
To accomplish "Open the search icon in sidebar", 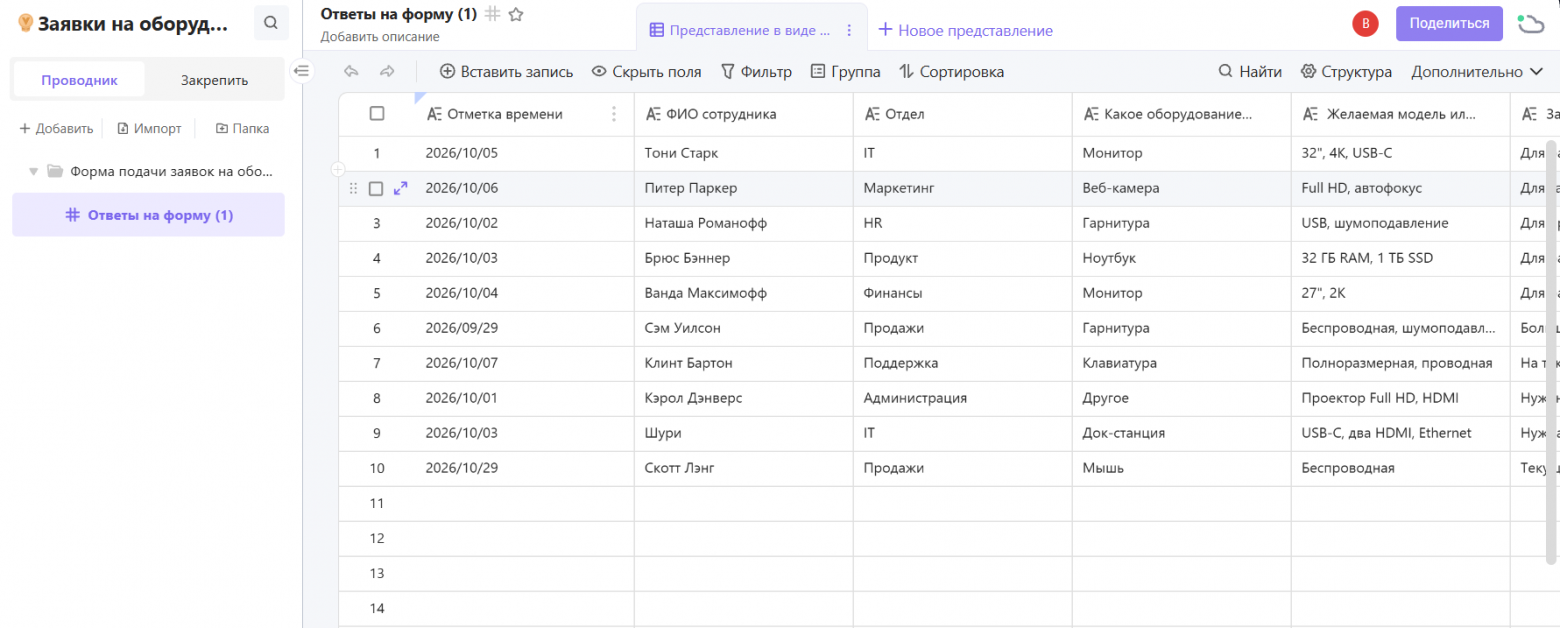I will pyautogui.click(x=271, y=23).
